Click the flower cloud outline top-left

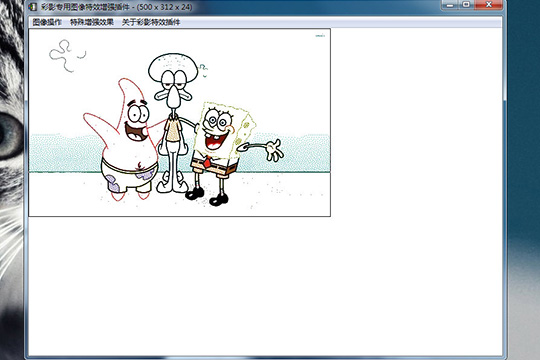tap(67, 55)
